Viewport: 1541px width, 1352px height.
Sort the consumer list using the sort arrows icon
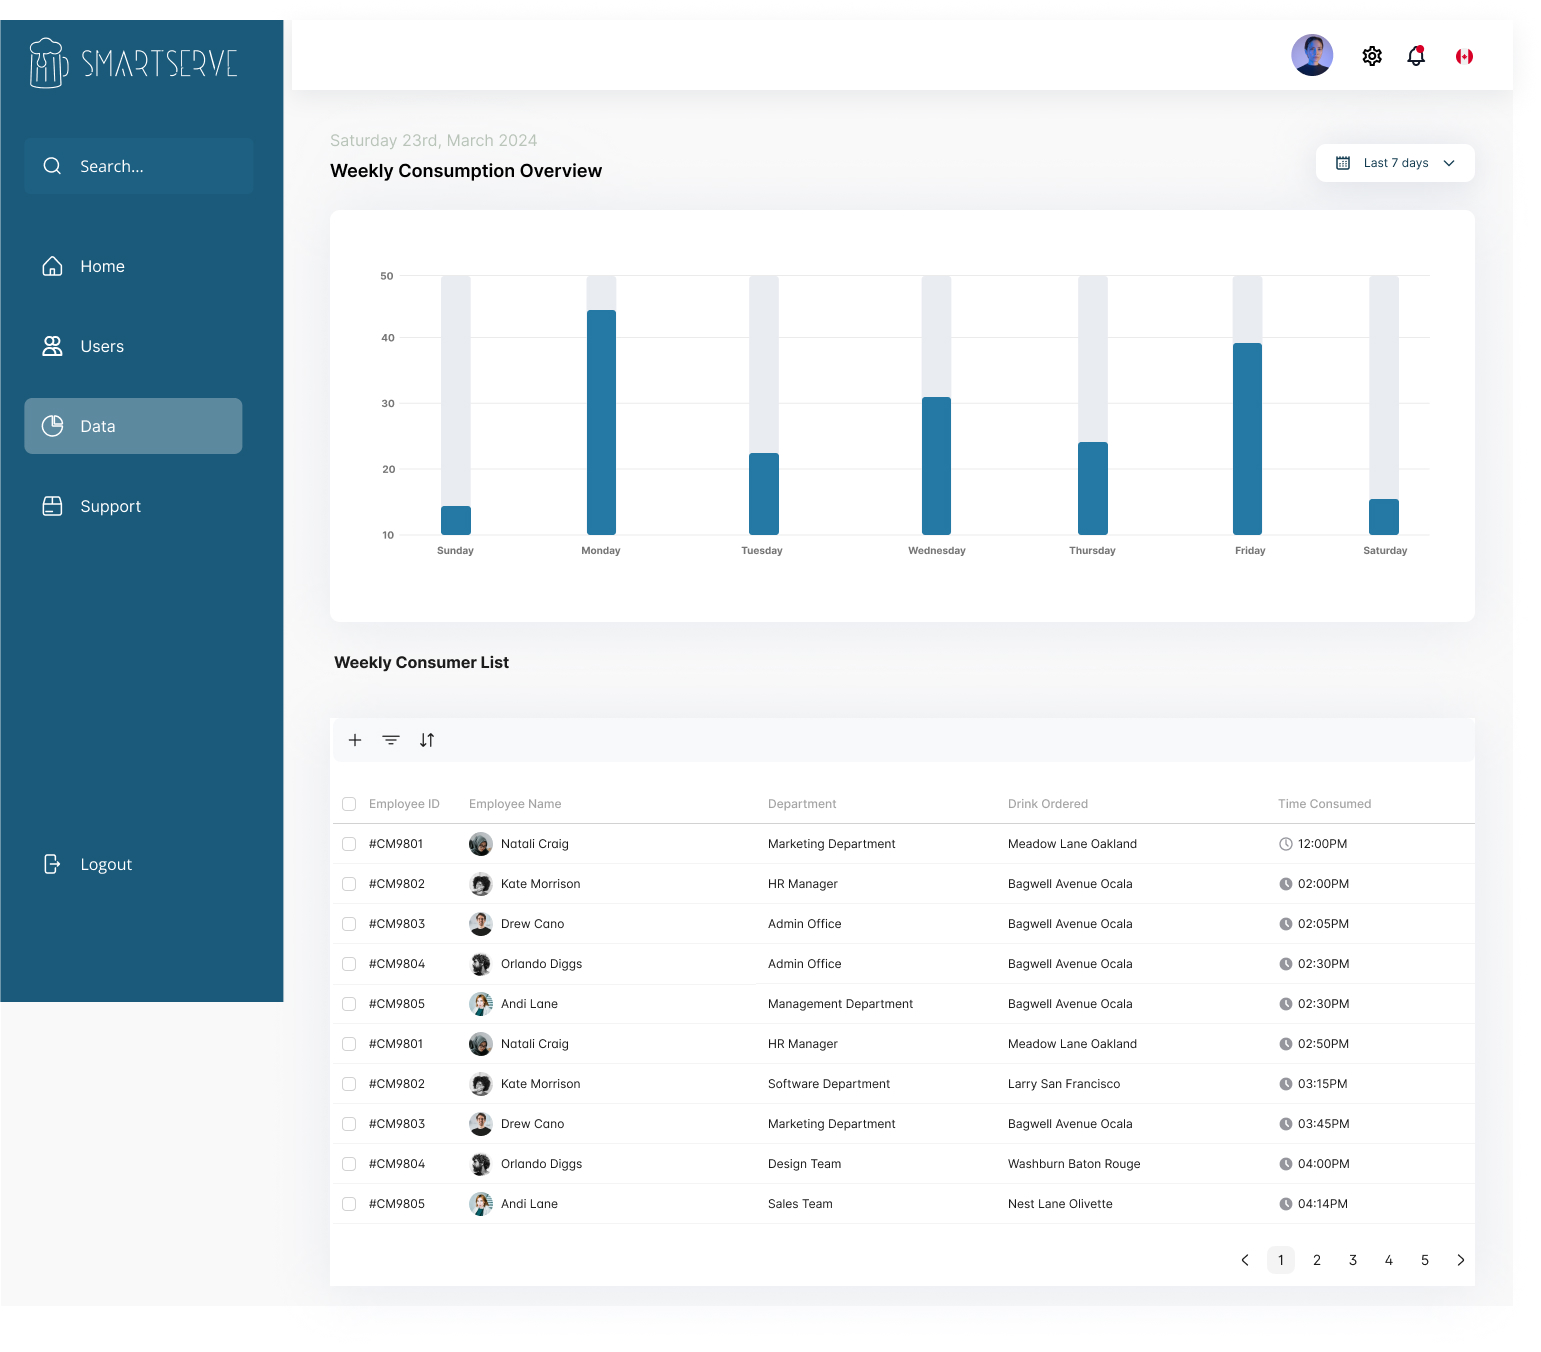[x=427, y=740]
